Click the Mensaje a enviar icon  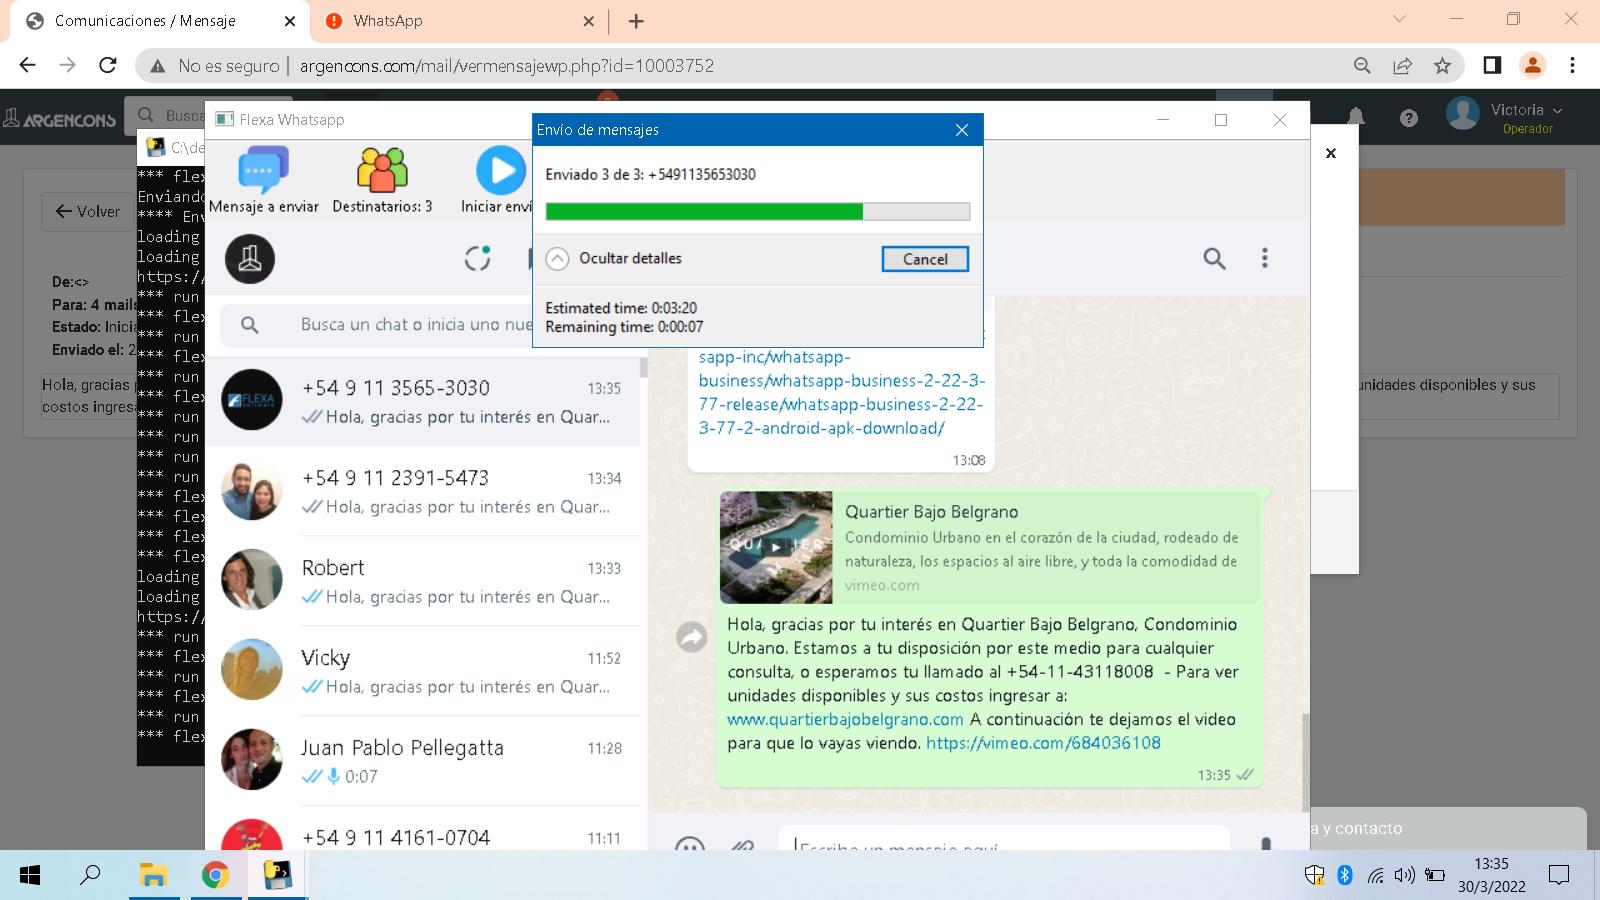point(264,171)
